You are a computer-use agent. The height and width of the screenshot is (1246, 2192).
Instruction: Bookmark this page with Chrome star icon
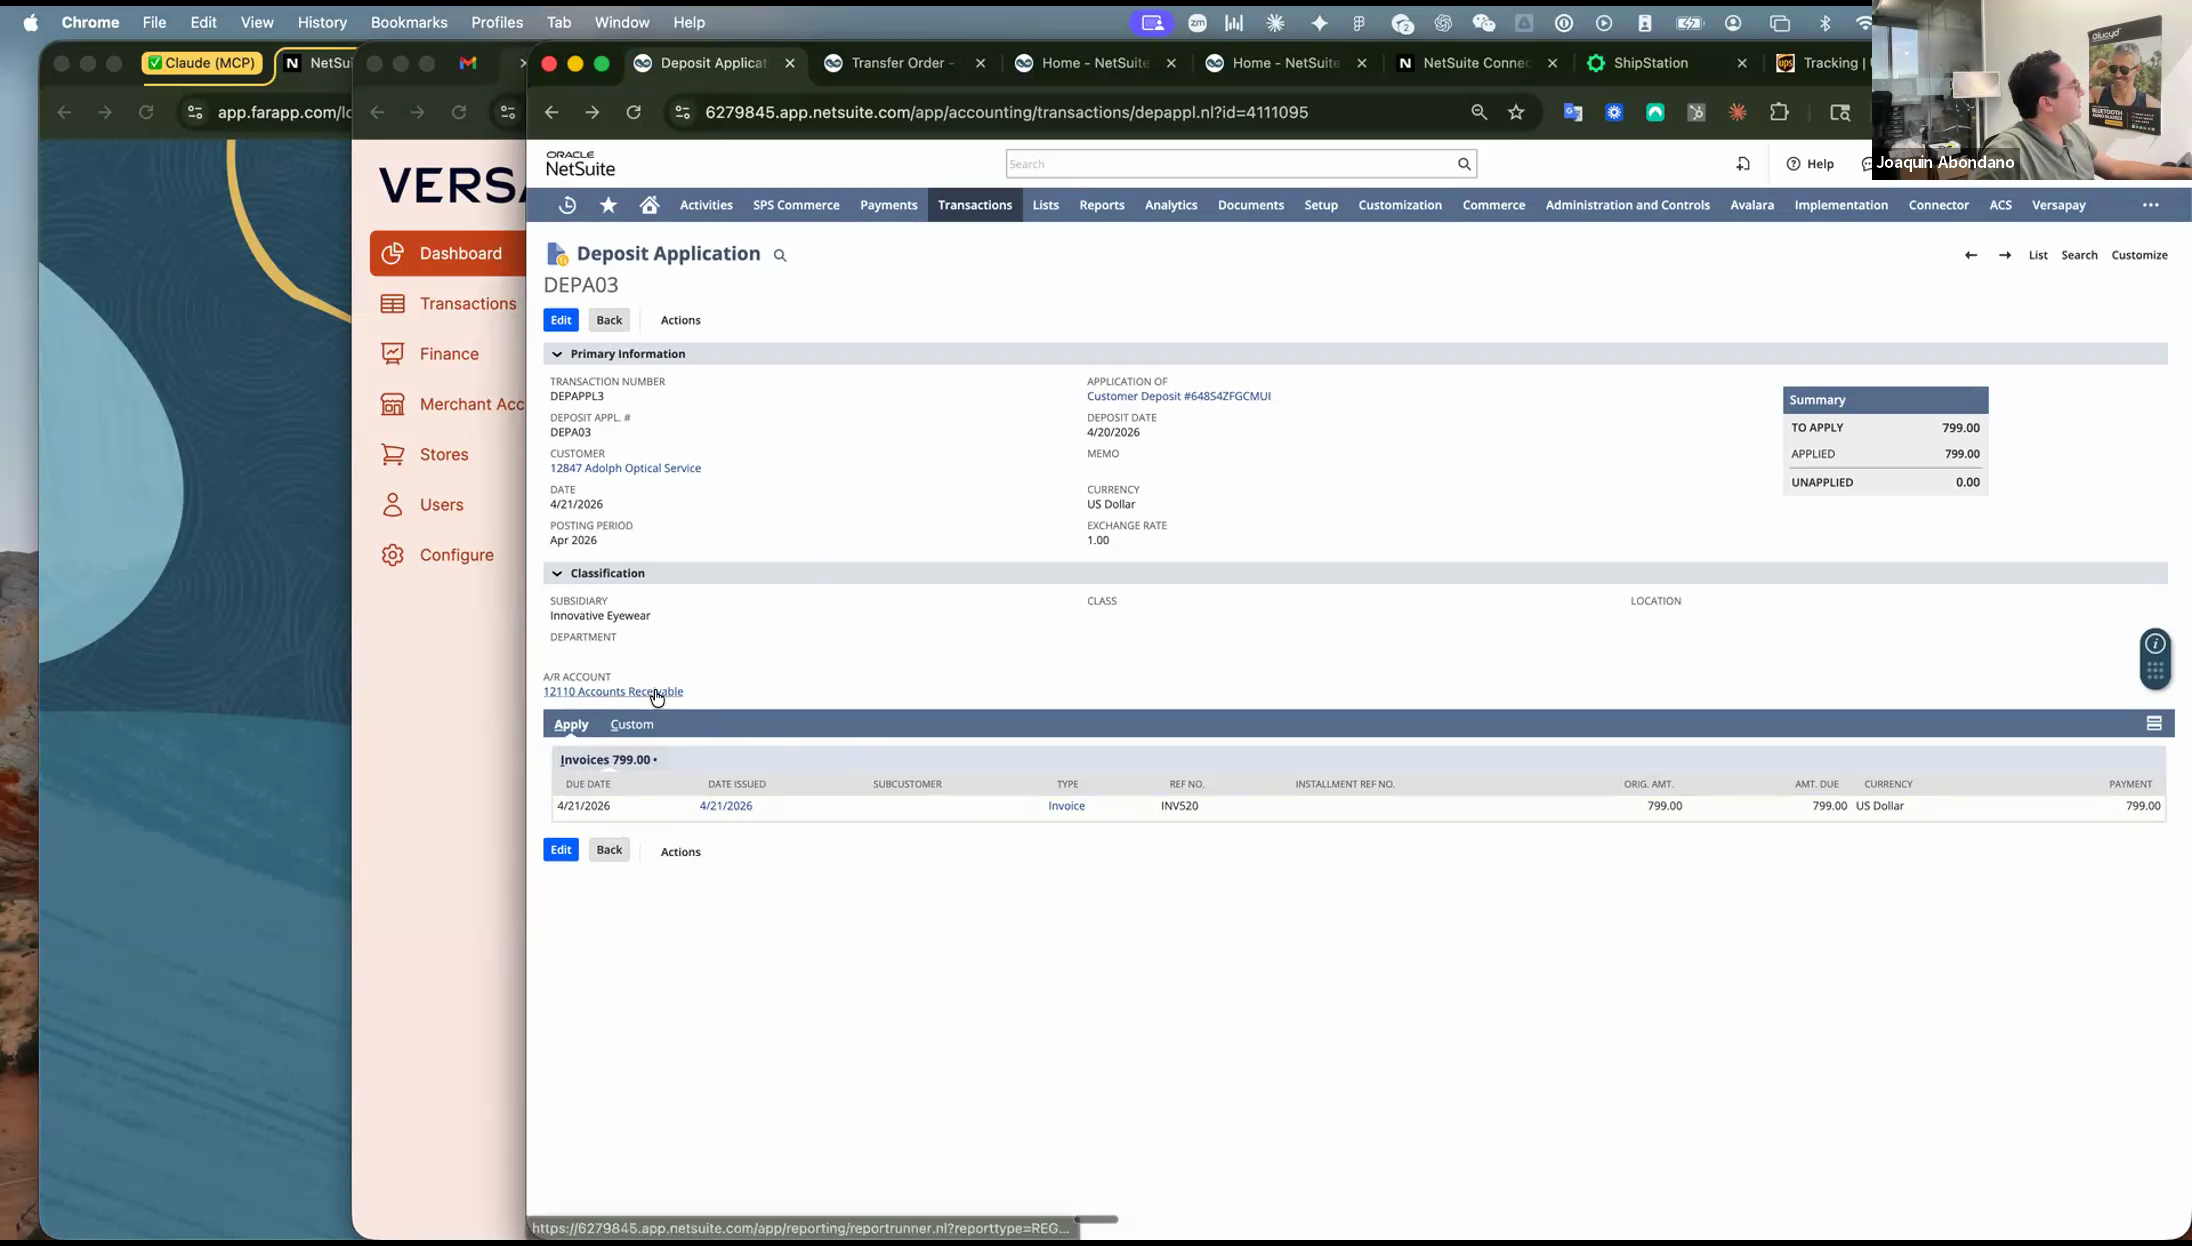[x=1516, y=112]
